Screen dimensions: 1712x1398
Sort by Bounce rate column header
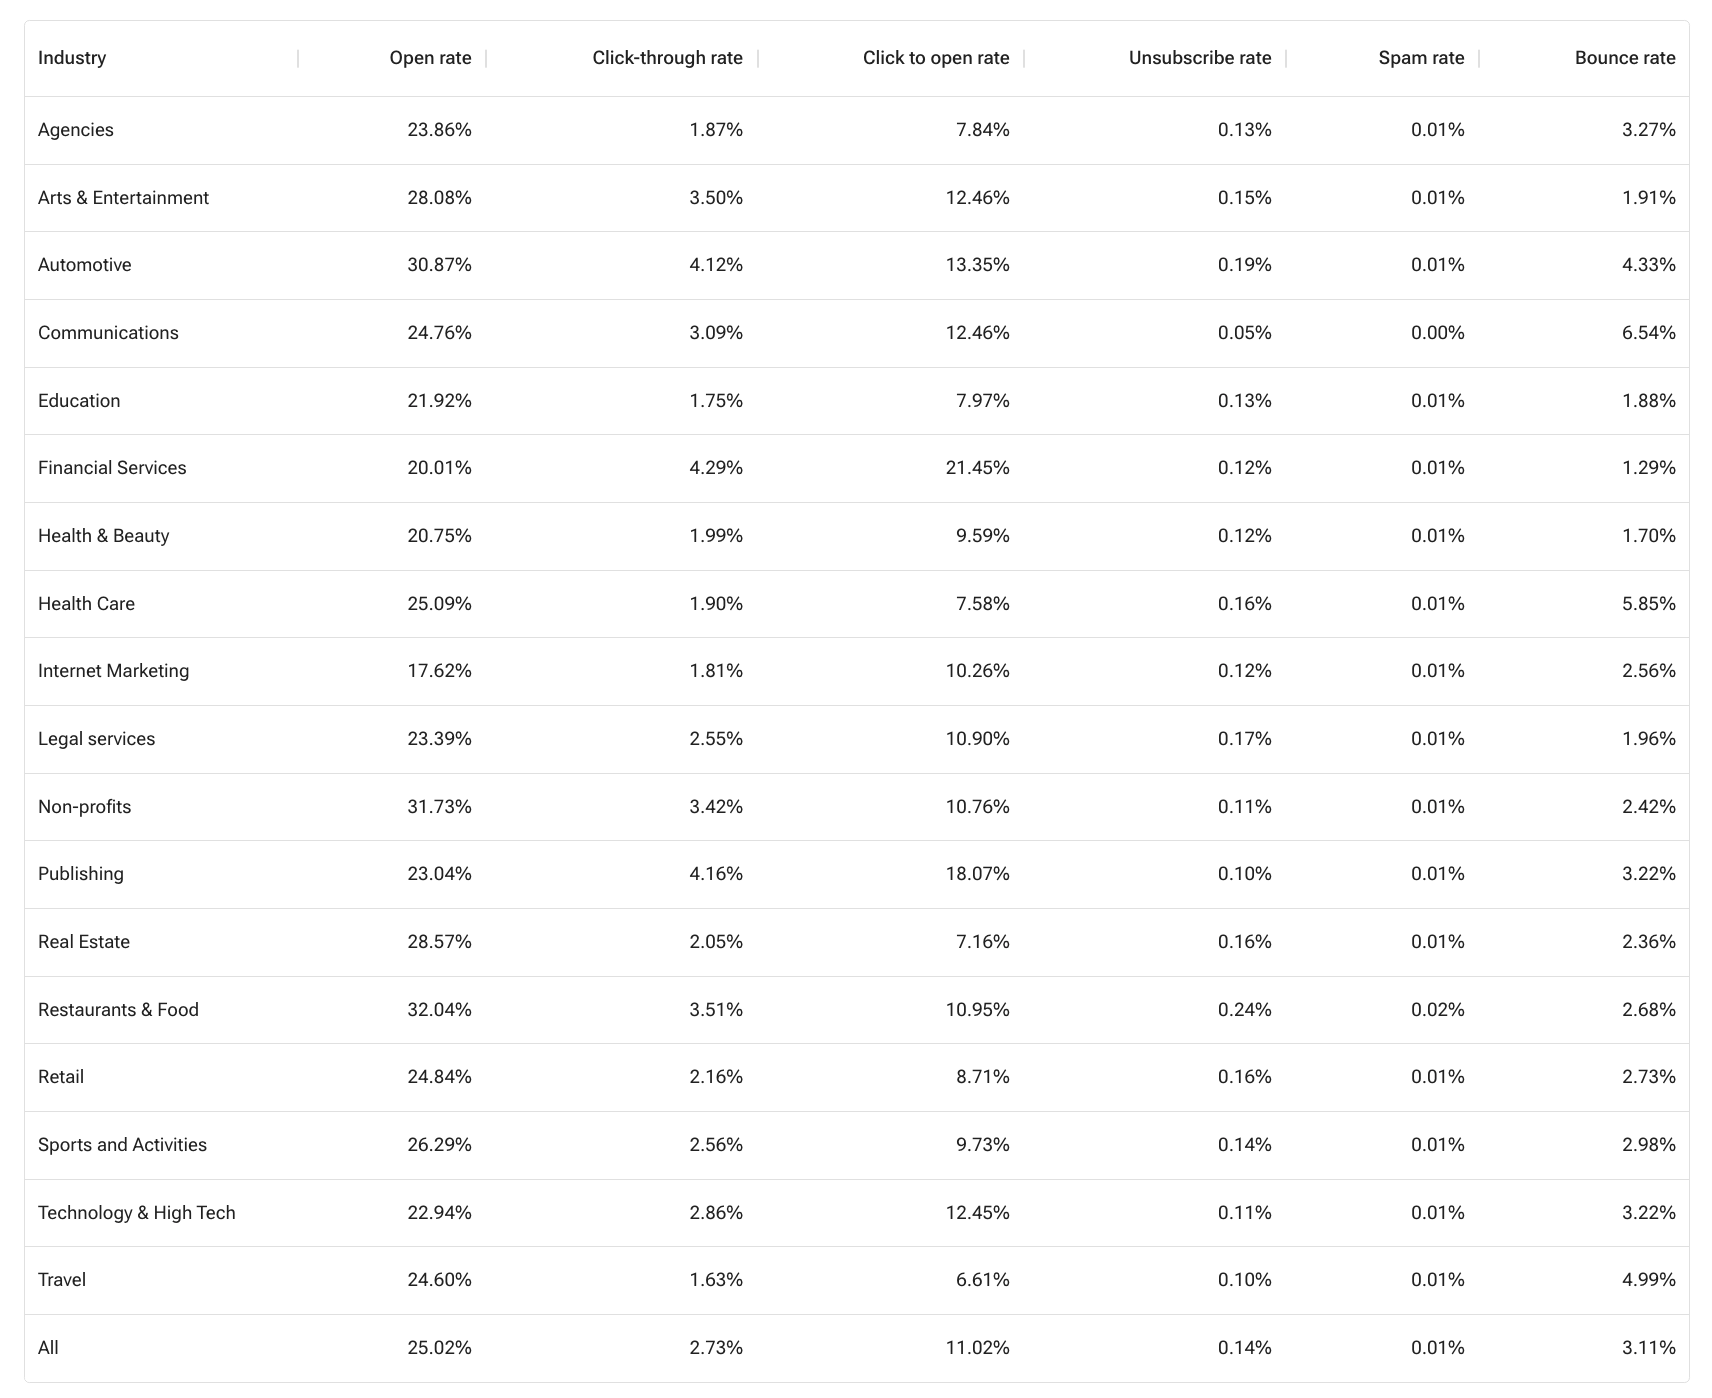(1625, 58)
